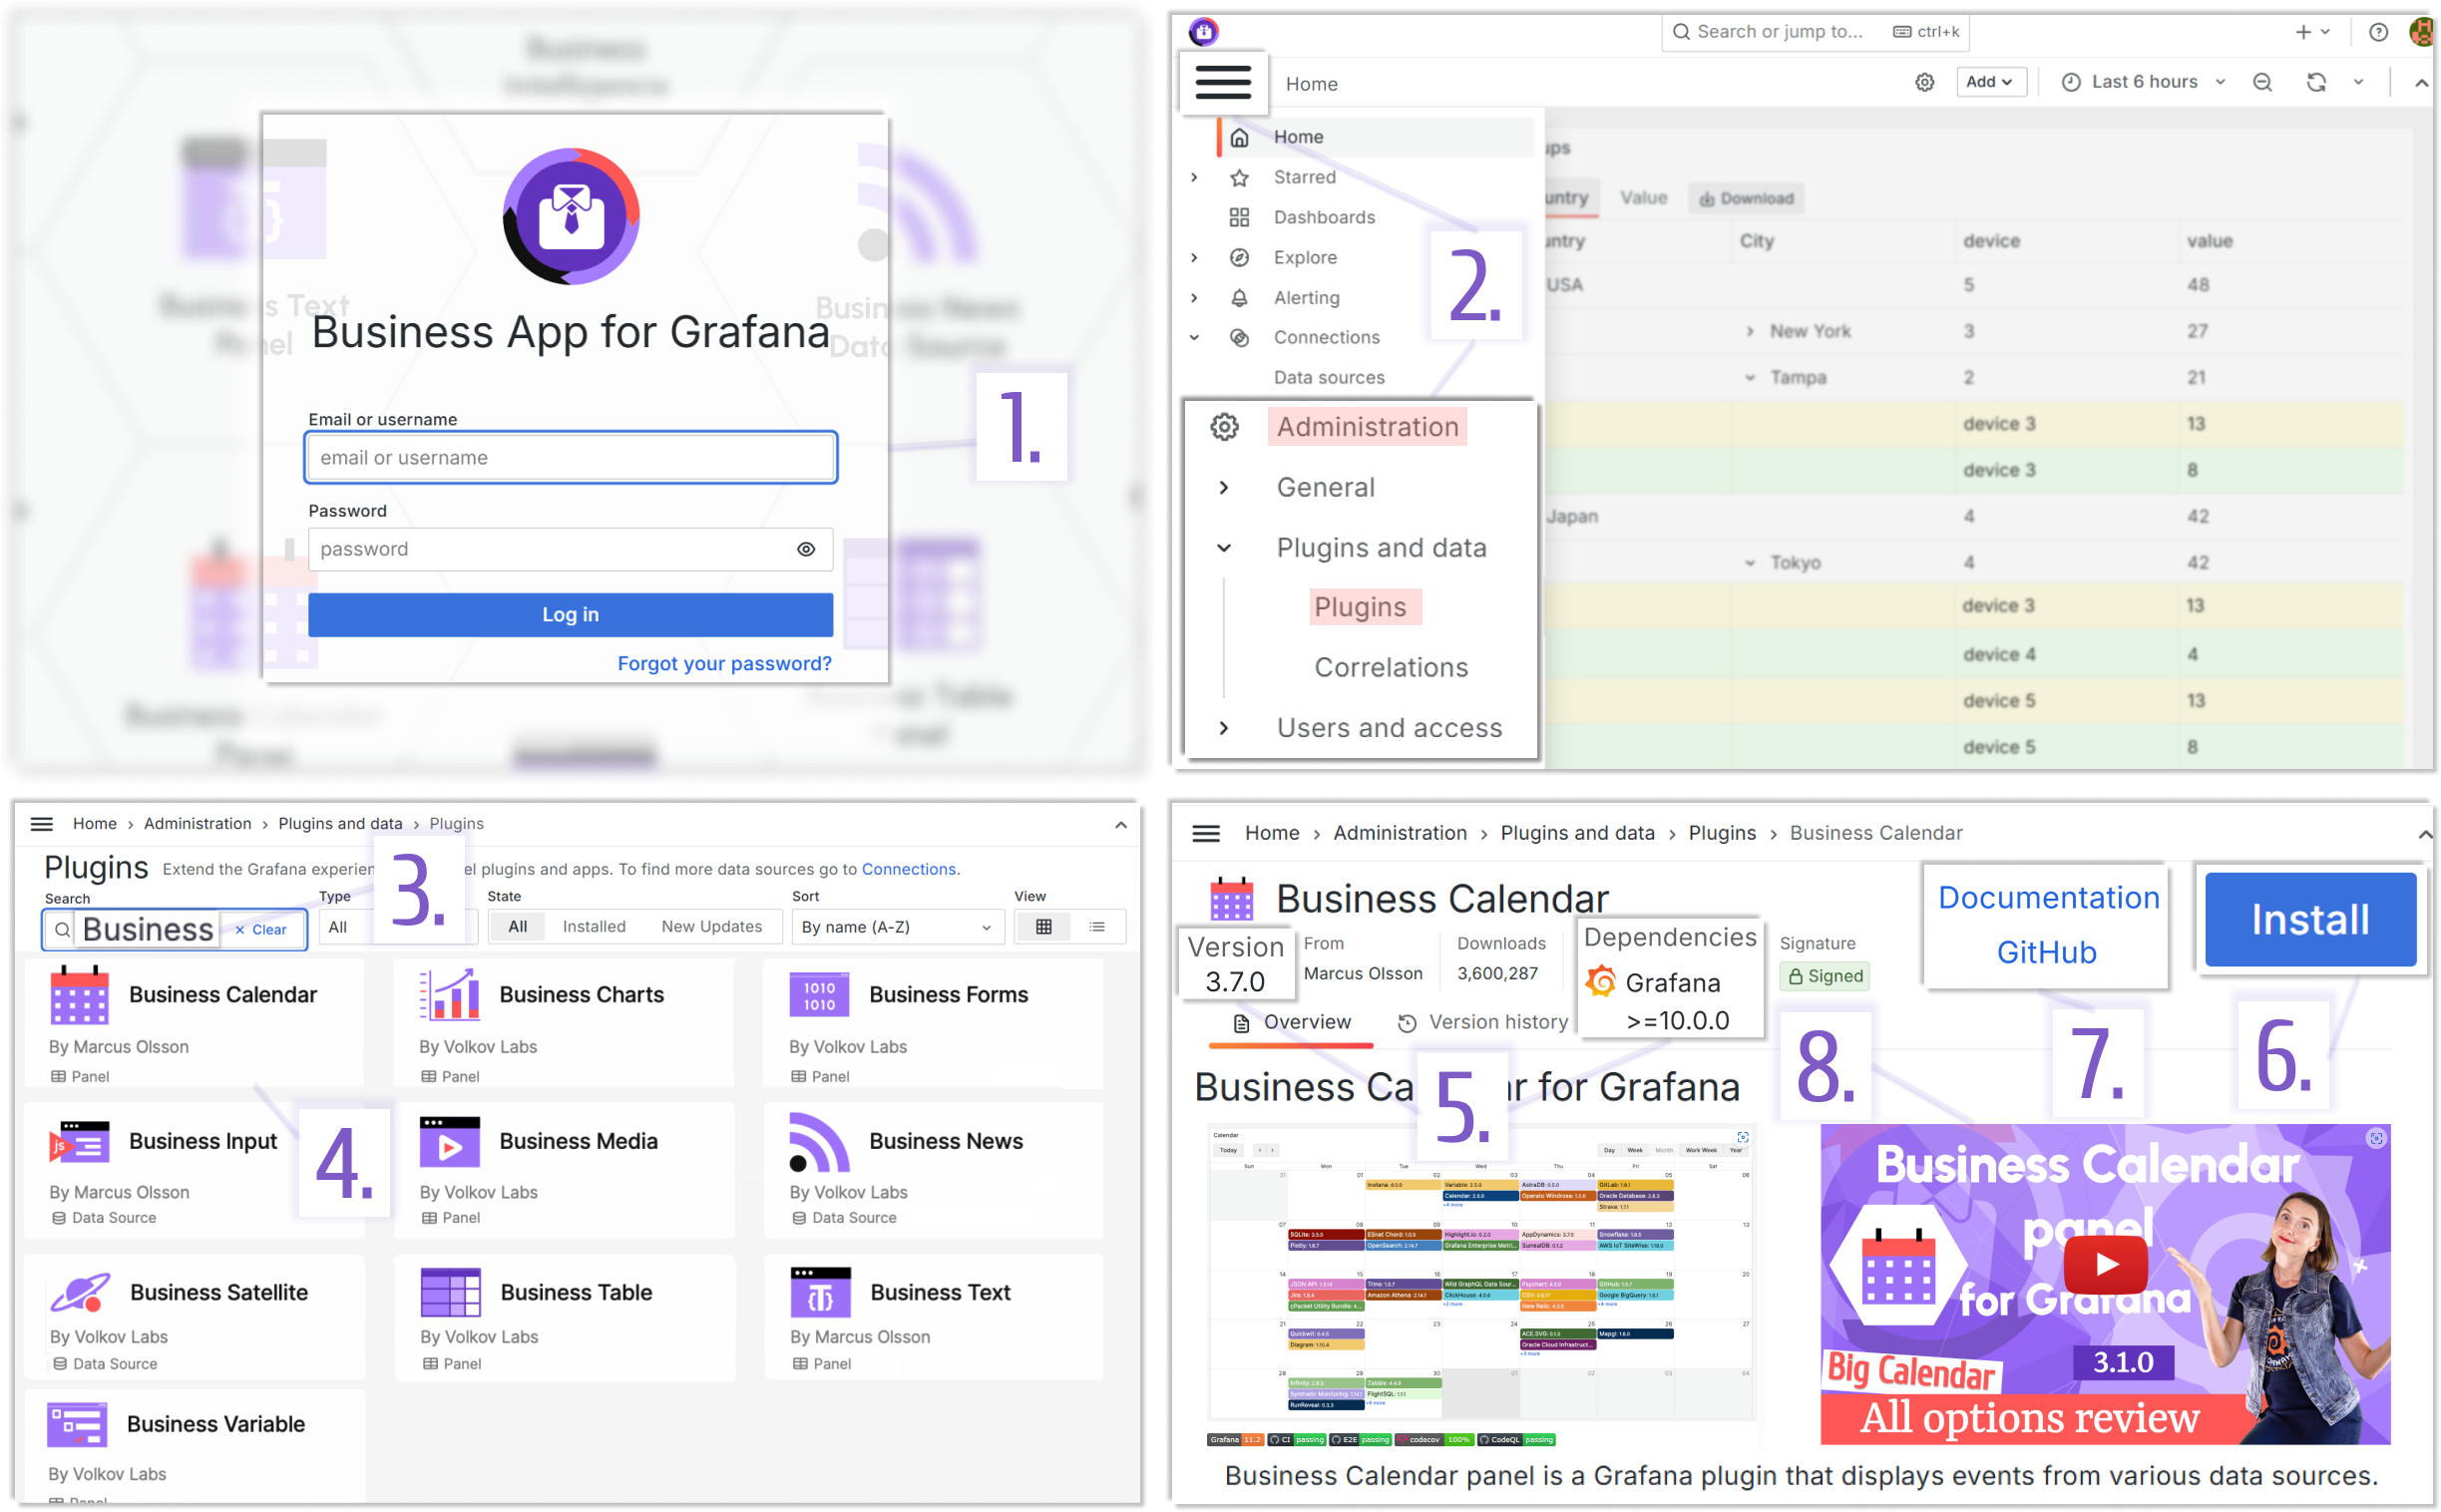Click Administration breadcrumb in Business Calendar page
Image resolution: width=2441 pixels, height=1512 pixels.
point(1399,833)
